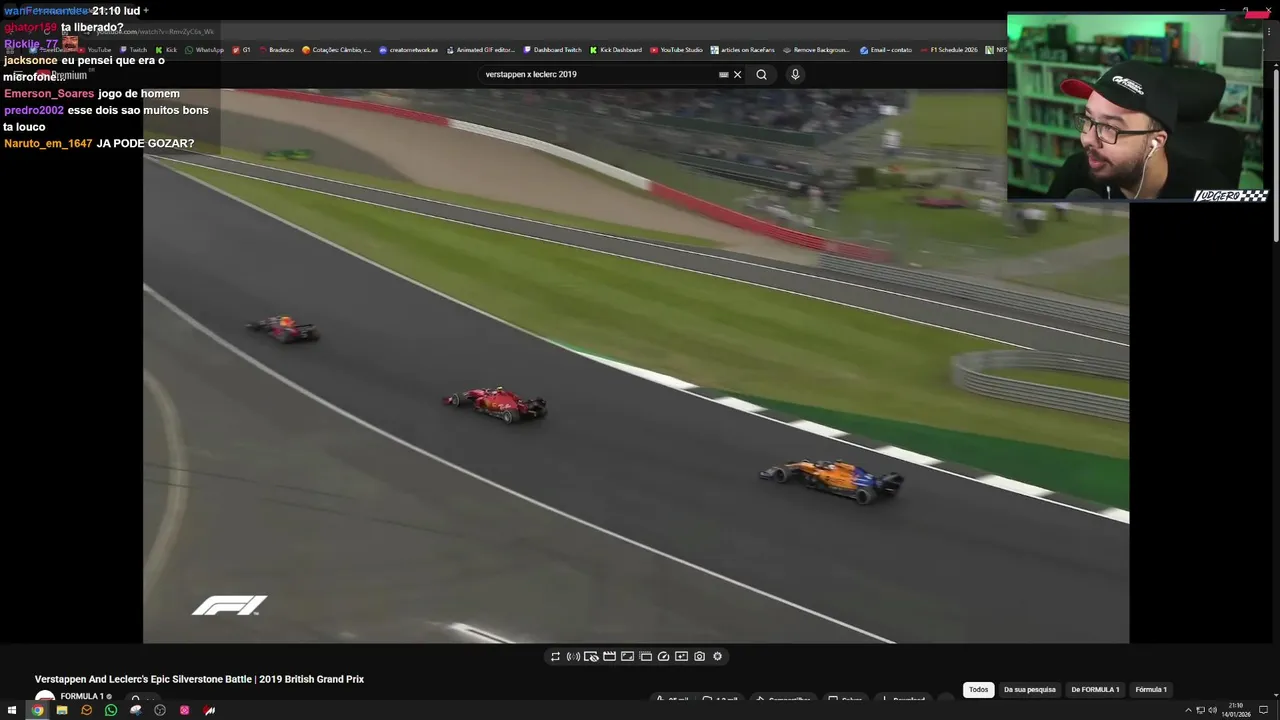Open the Email – contato bookmark

(x=886, y=50)
